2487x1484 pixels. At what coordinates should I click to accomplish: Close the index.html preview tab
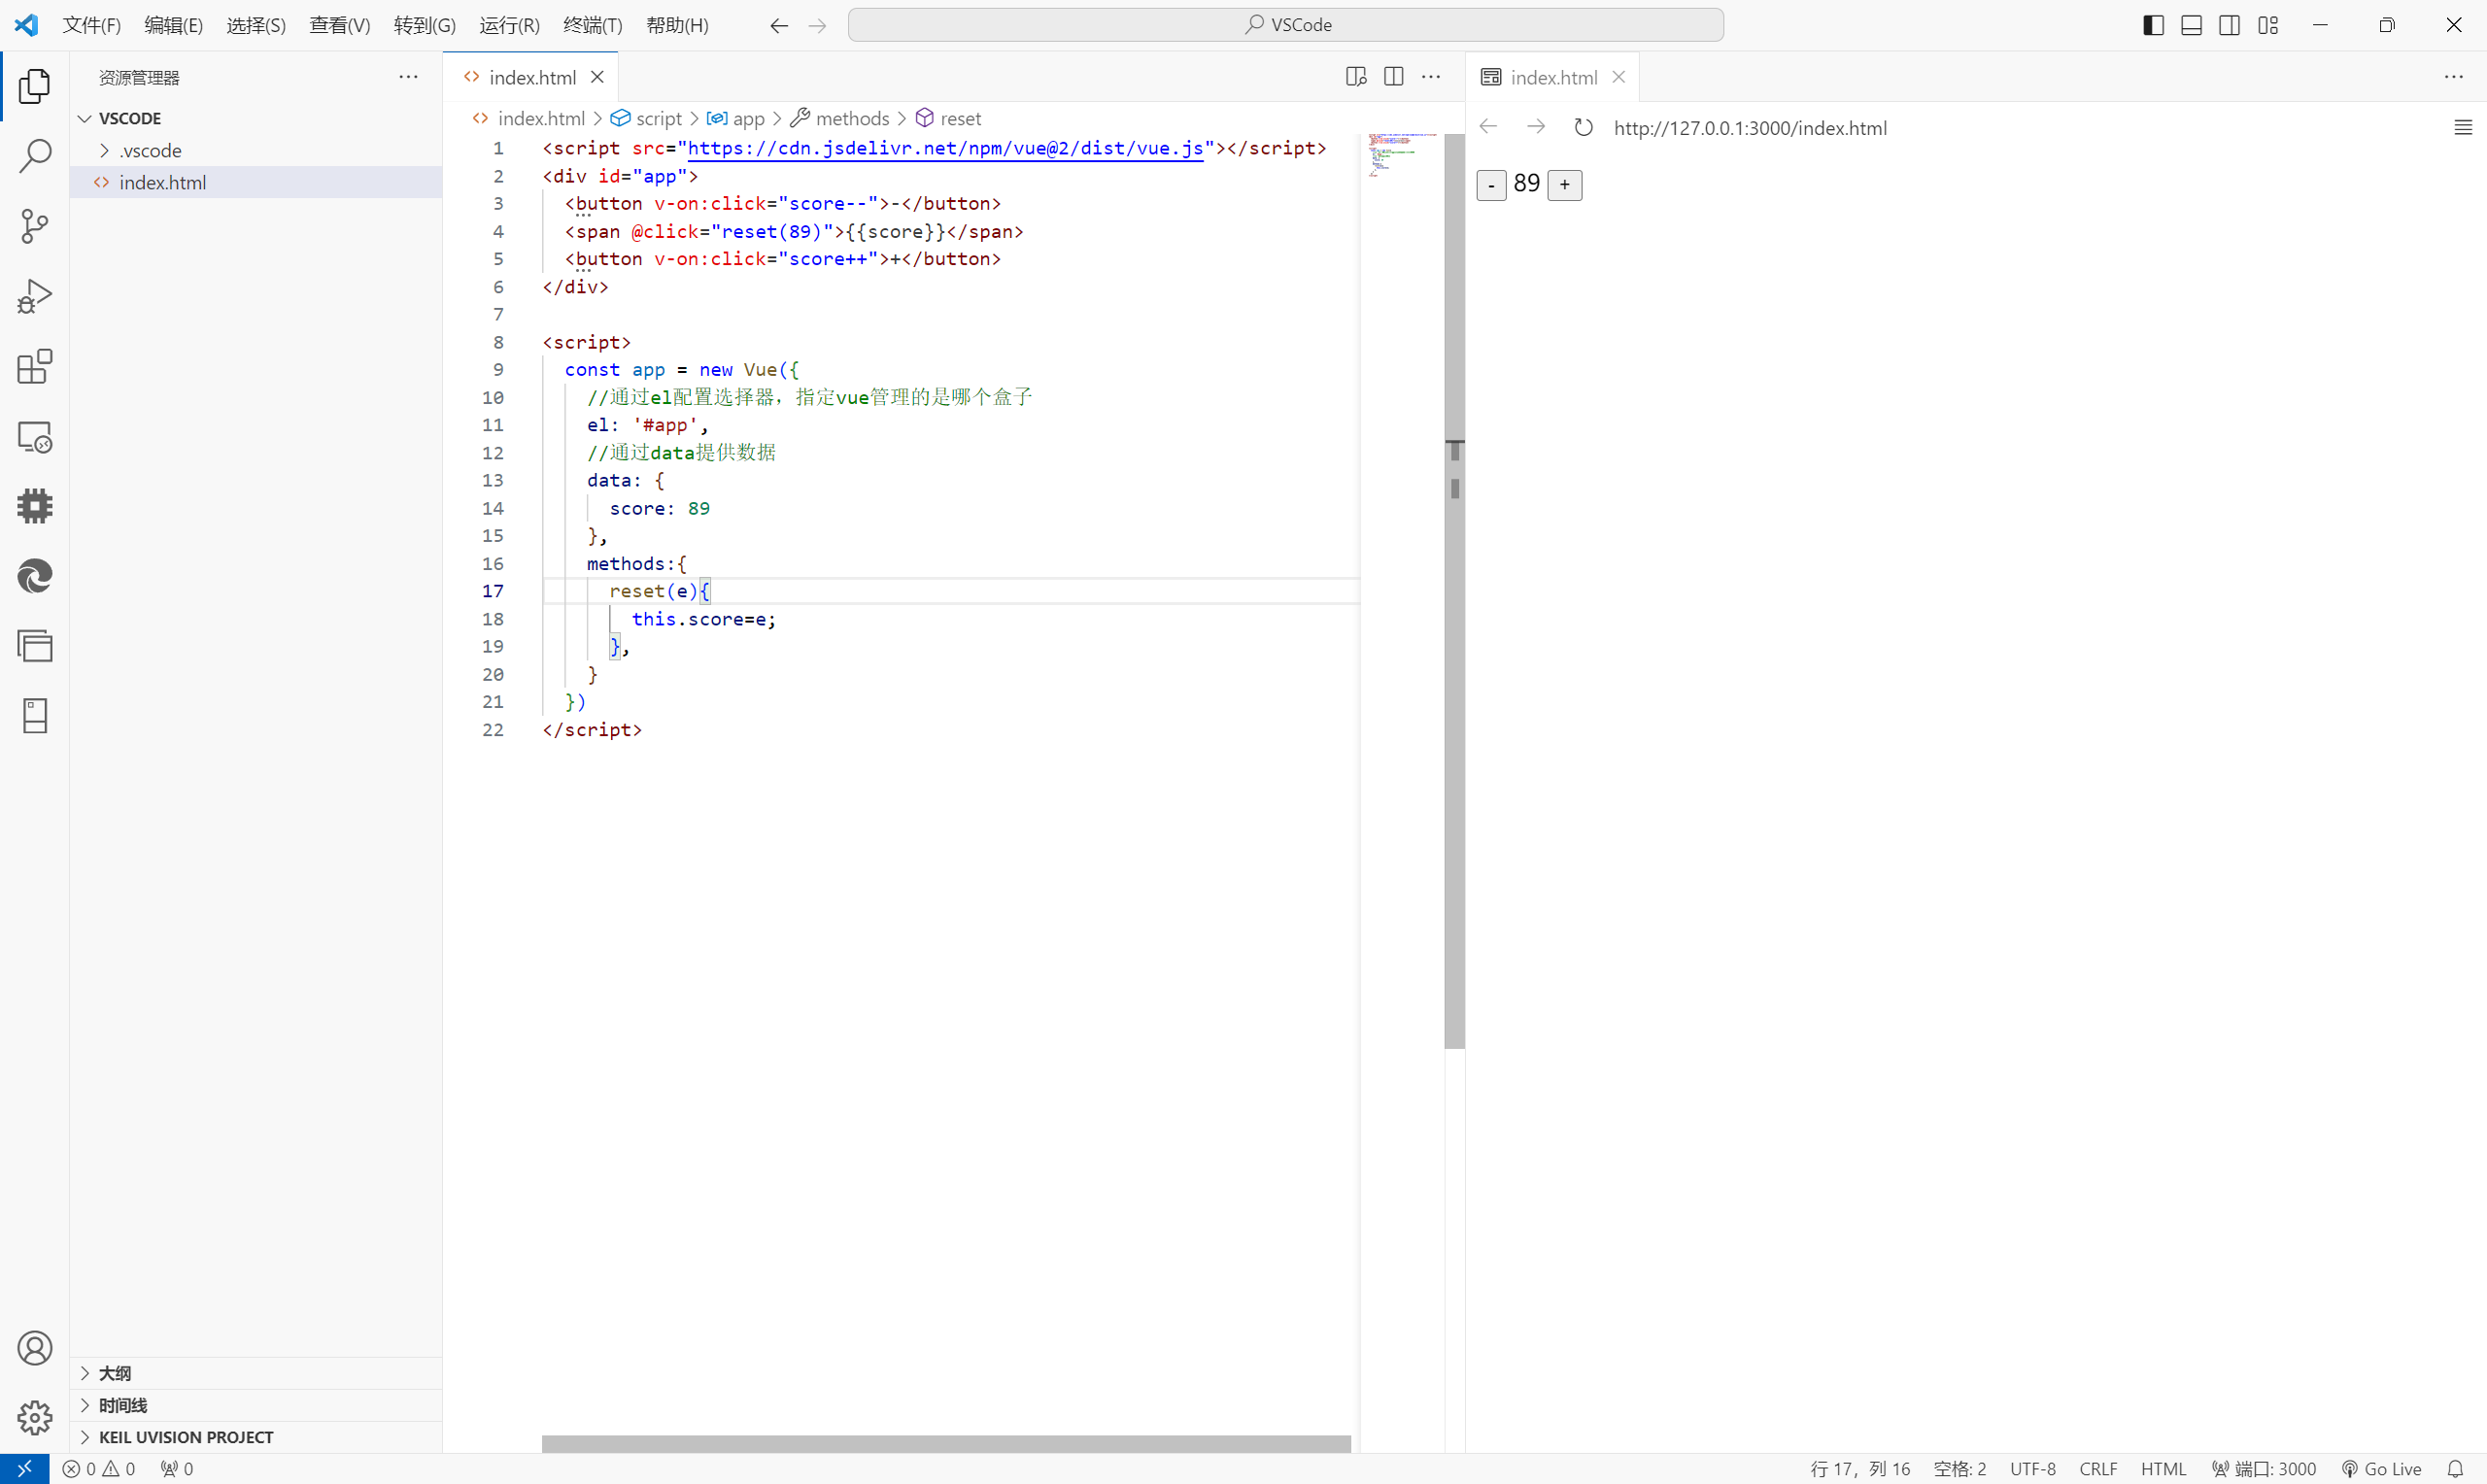(x=1619, y=77)
